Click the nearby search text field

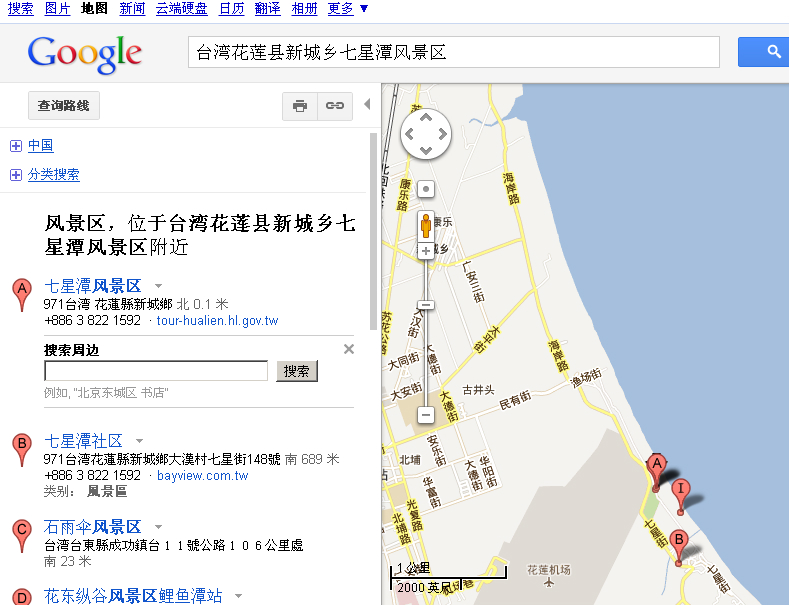click(156, 371)
